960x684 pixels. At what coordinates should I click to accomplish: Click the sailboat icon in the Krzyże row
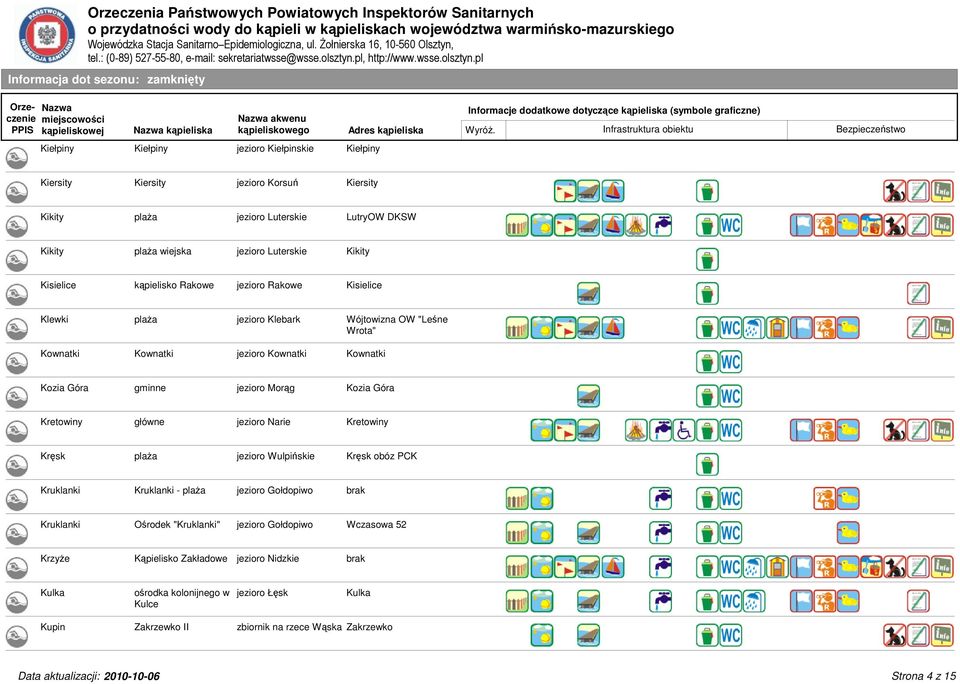pos(613,568)
